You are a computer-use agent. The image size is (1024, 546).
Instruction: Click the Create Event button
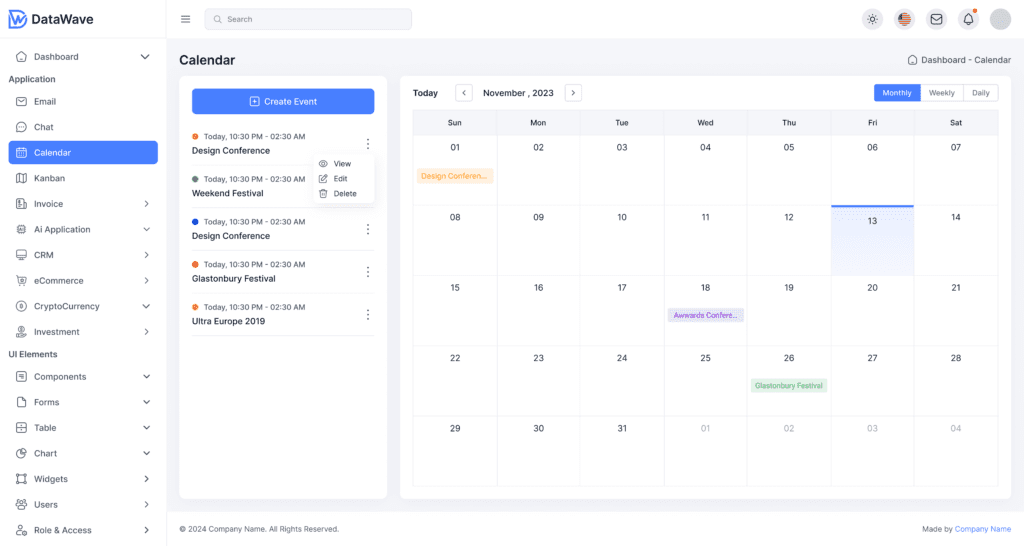283,101
